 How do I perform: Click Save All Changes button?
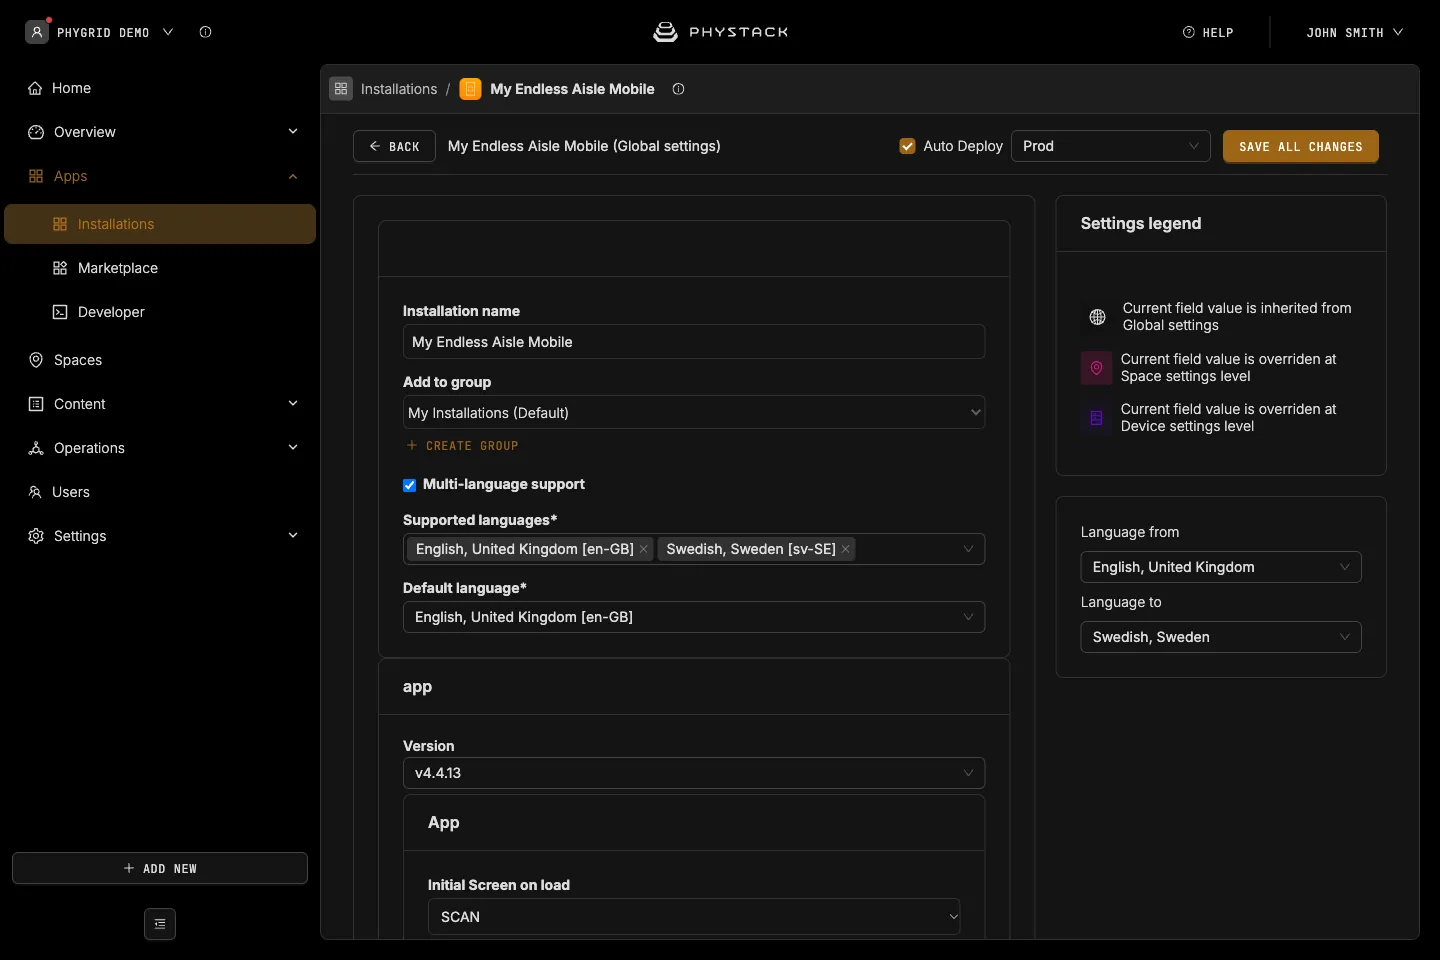[1301, 146]
